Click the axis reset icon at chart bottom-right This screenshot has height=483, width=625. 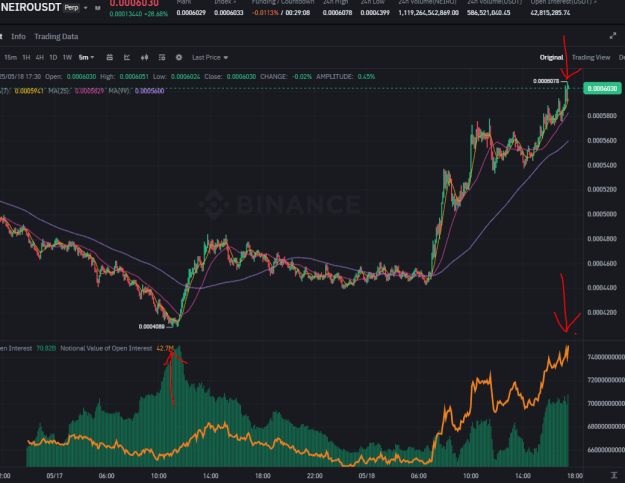pyautogui.click(x=614, y=475)
